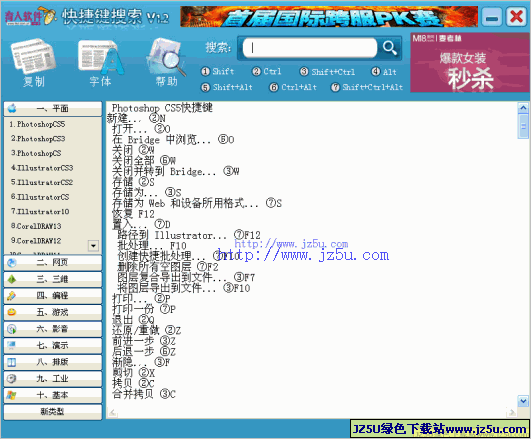Screen dimensions: 531x439
Task: Expand the 九、工业 category
Action: click(52, 379)
